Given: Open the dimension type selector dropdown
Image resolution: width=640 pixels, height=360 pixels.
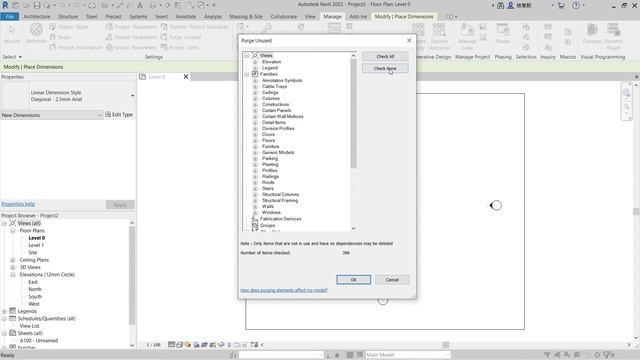Looking at the screenshot, I should 132,96.
